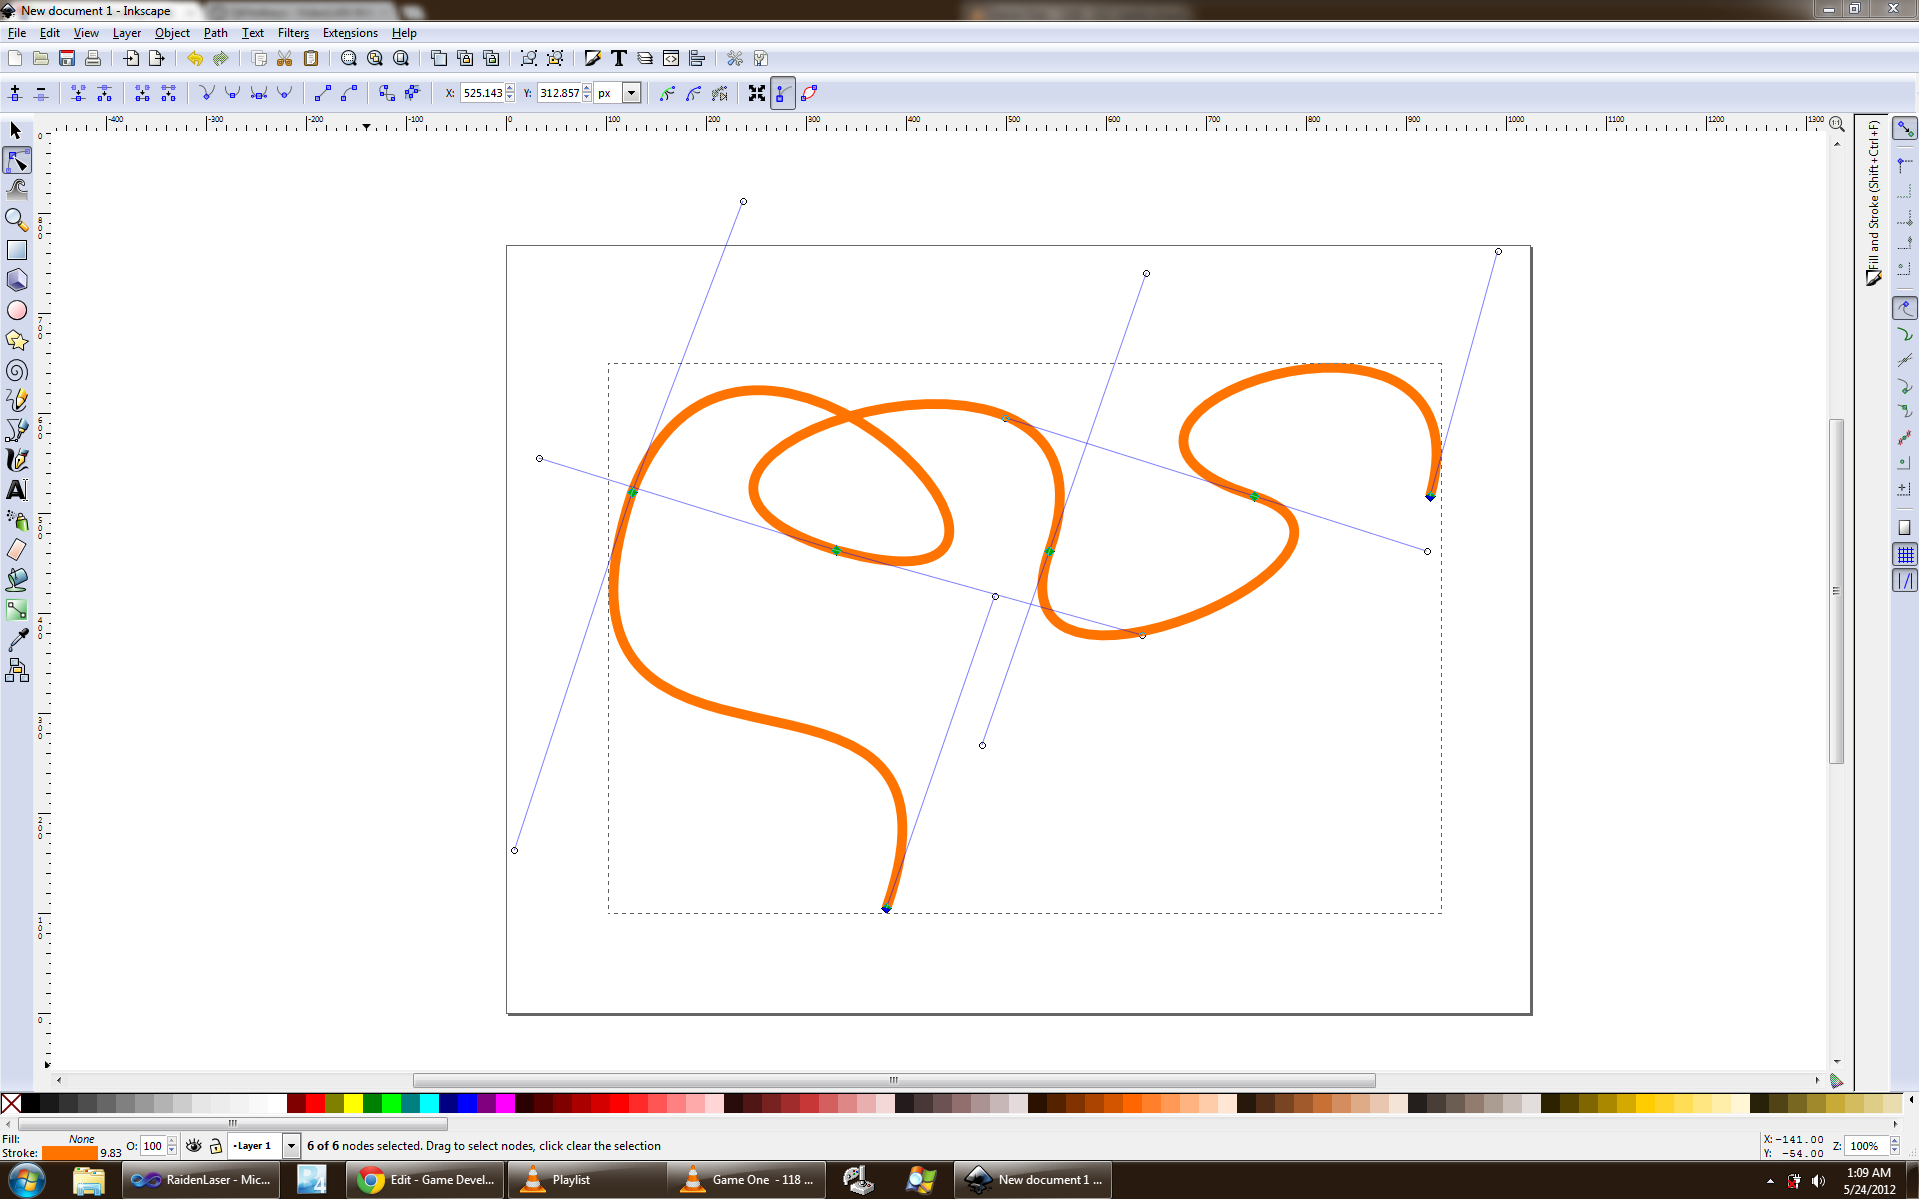
Task: Open the File menu
Action: coord(17,33)
